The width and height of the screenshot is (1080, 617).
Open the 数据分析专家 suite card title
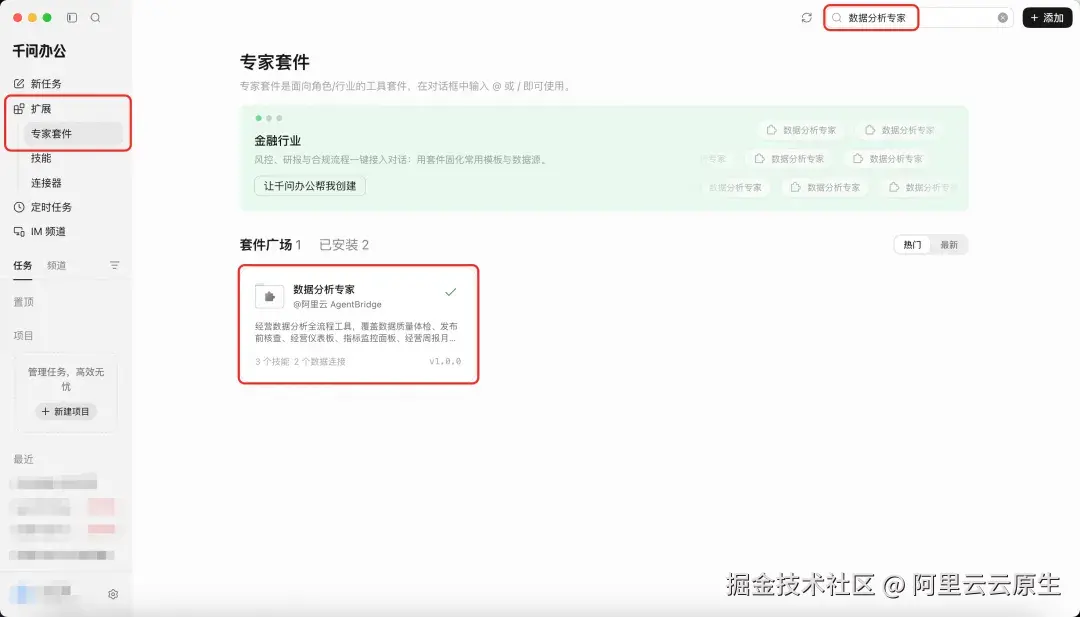pos(324,289)
